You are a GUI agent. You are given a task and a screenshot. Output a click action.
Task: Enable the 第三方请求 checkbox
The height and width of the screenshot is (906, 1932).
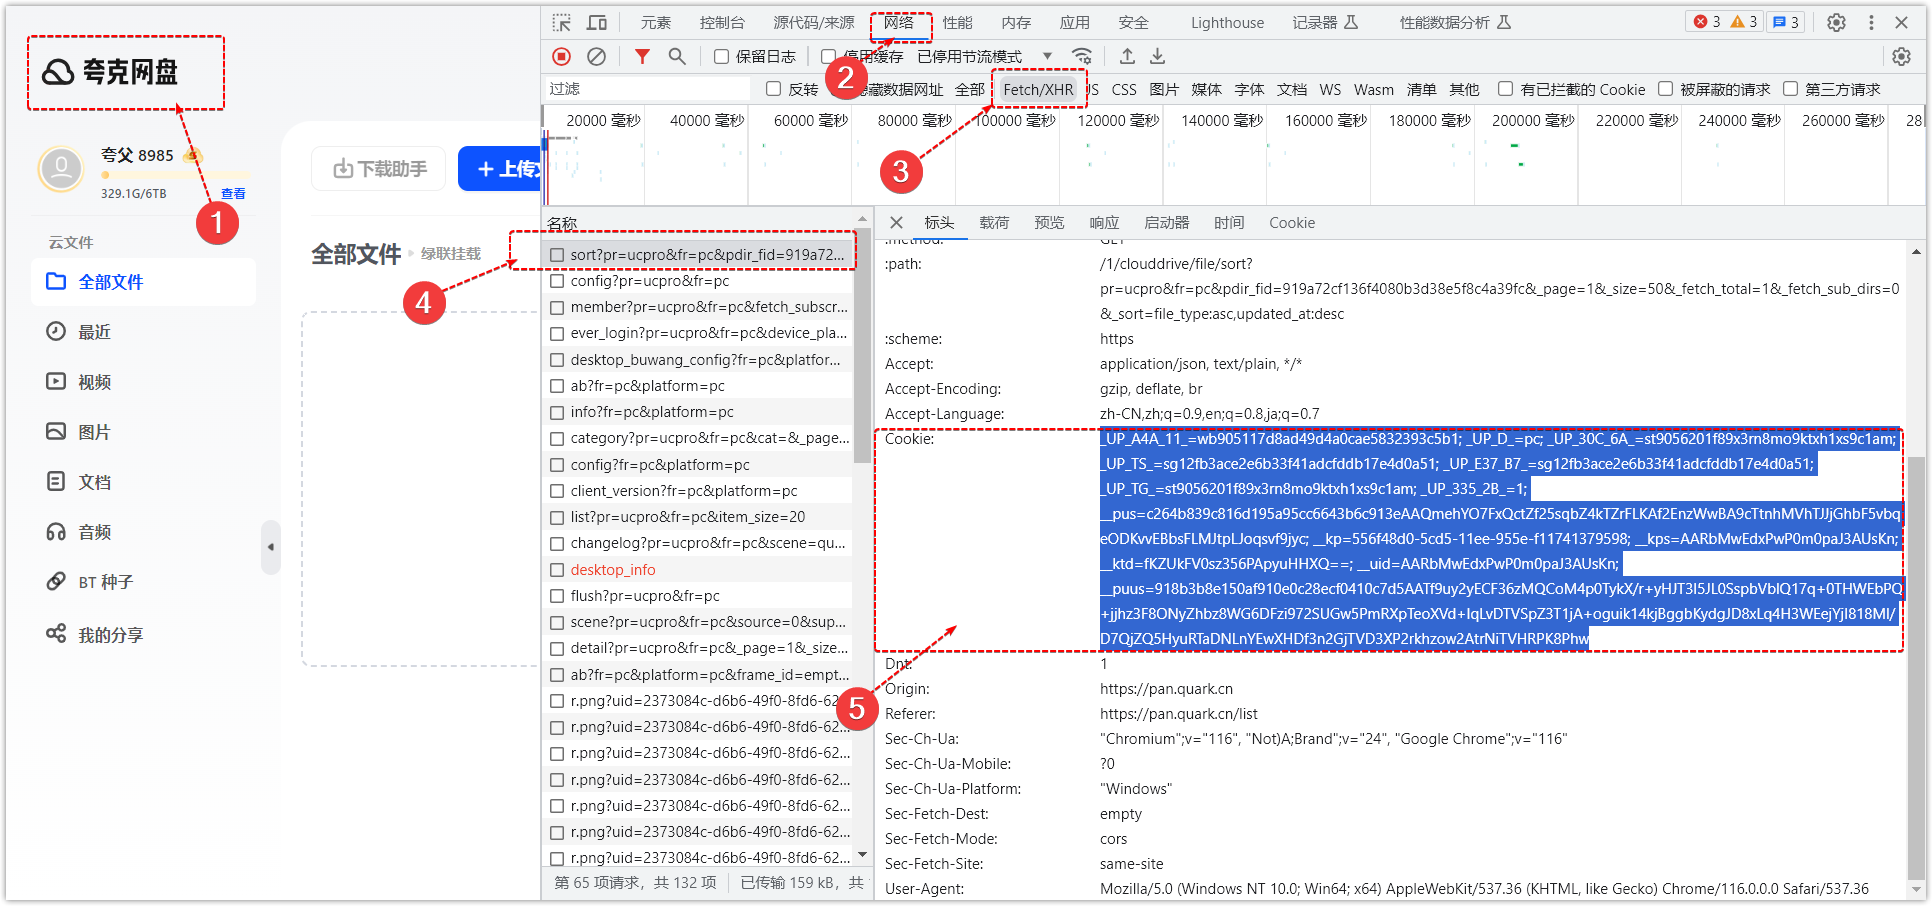pos(1790,89)
